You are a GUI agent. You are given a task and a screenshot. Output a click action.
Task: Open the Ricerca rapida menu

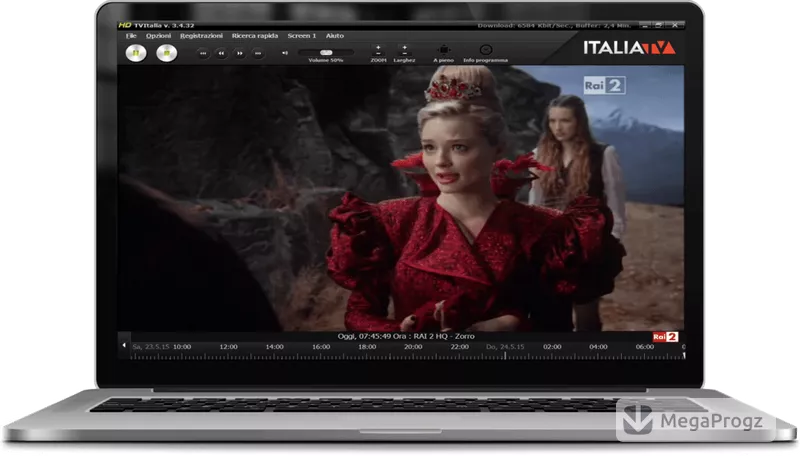pyautogui.click(x=255, y=36)
